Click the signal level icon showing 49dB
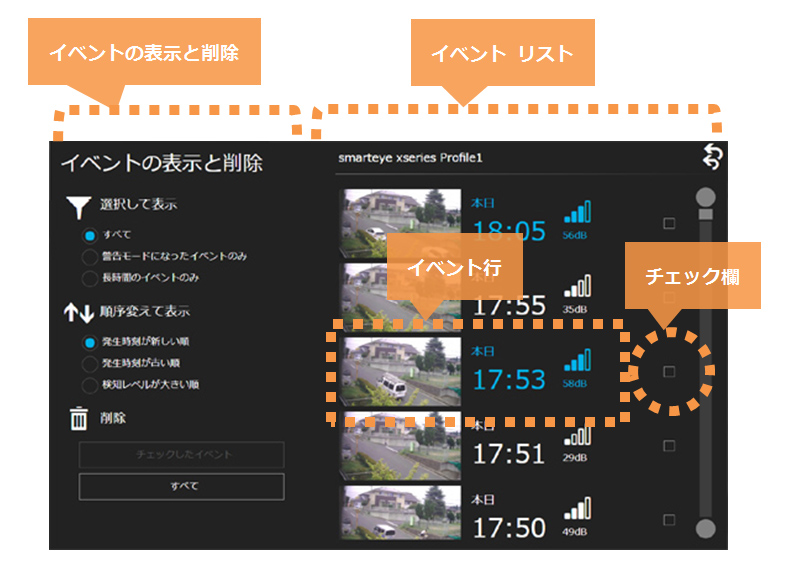The width and height of the screenshot is (800, 569). pyautogui.click(x=577, y=510)
